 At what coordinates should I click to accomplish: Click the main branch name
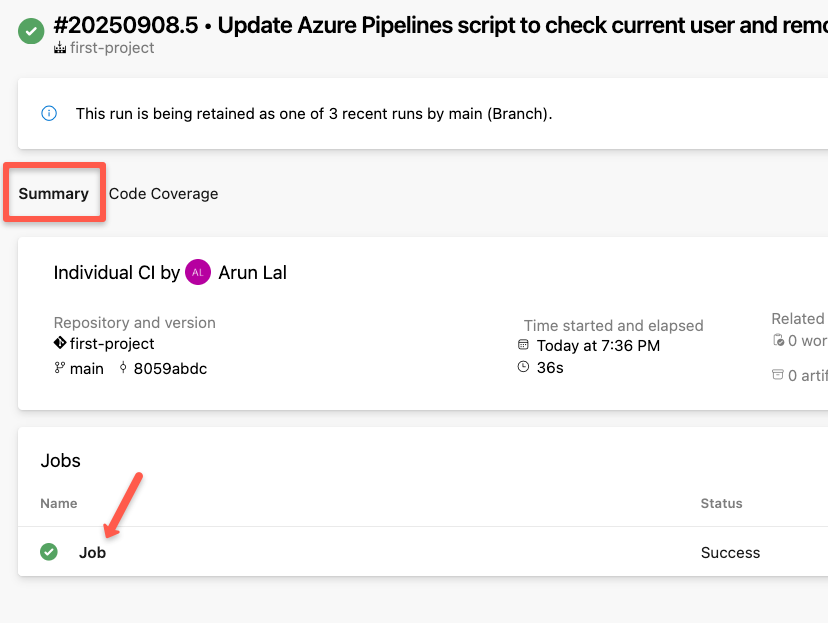[x=86, y=368]
